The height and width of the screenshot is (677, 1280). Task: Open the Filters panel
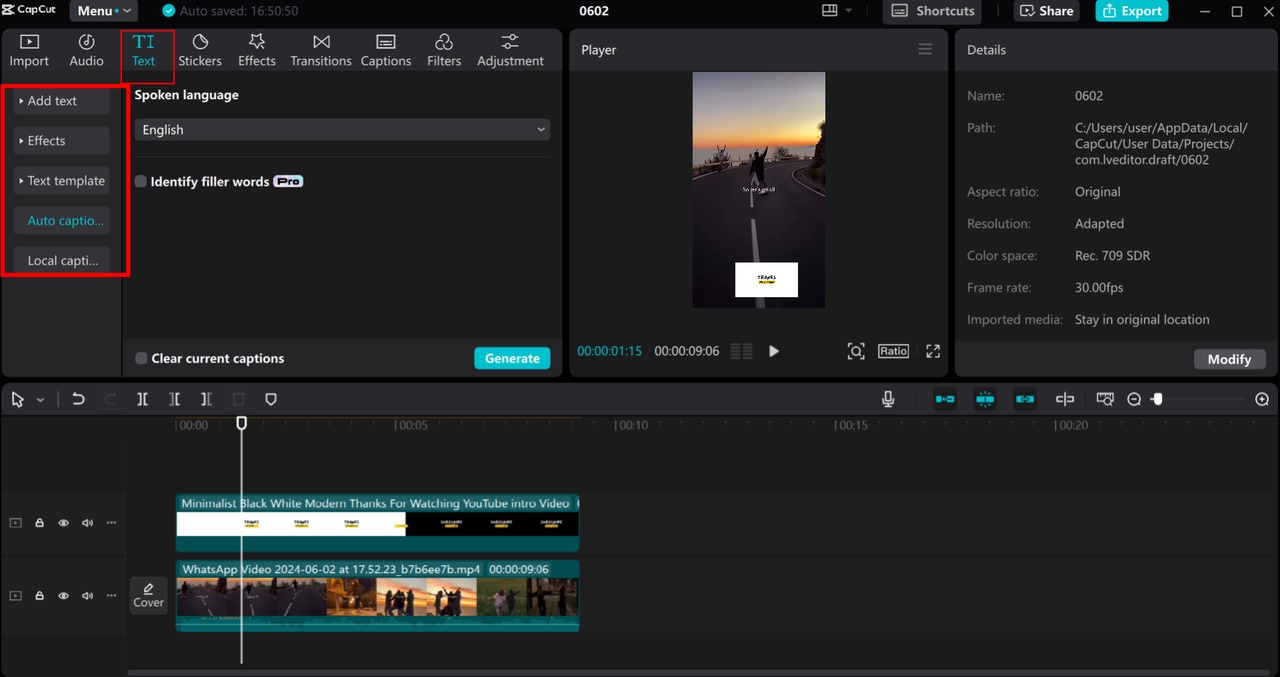pos(444,50)
